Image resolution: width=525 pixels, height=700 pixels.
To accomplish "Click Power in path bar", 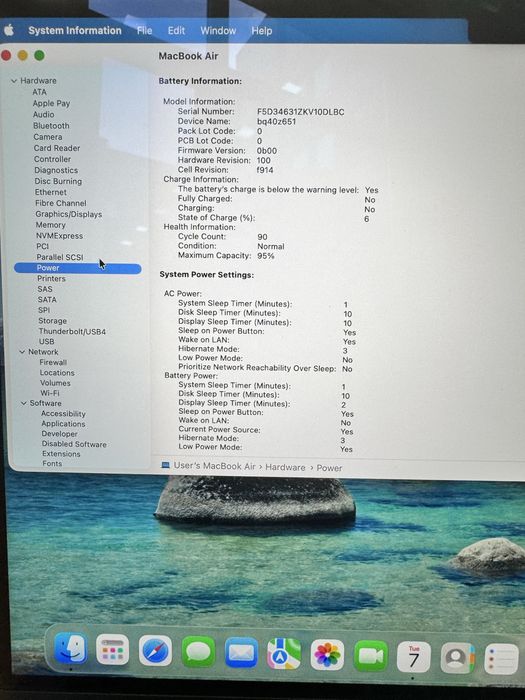I will [329, 468].
